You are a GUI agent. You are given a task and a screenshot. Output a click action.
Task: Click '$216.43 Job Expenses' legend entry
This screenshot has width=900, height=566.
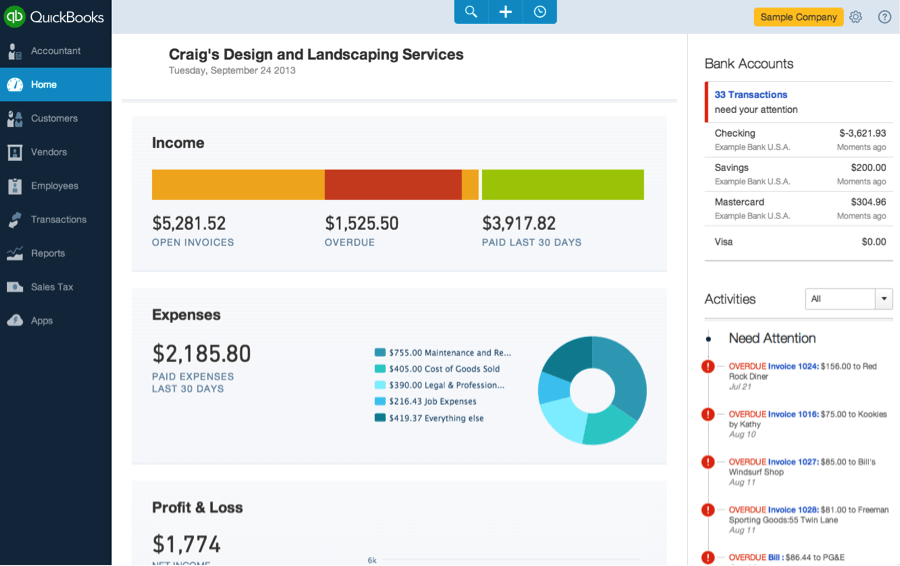425,401
